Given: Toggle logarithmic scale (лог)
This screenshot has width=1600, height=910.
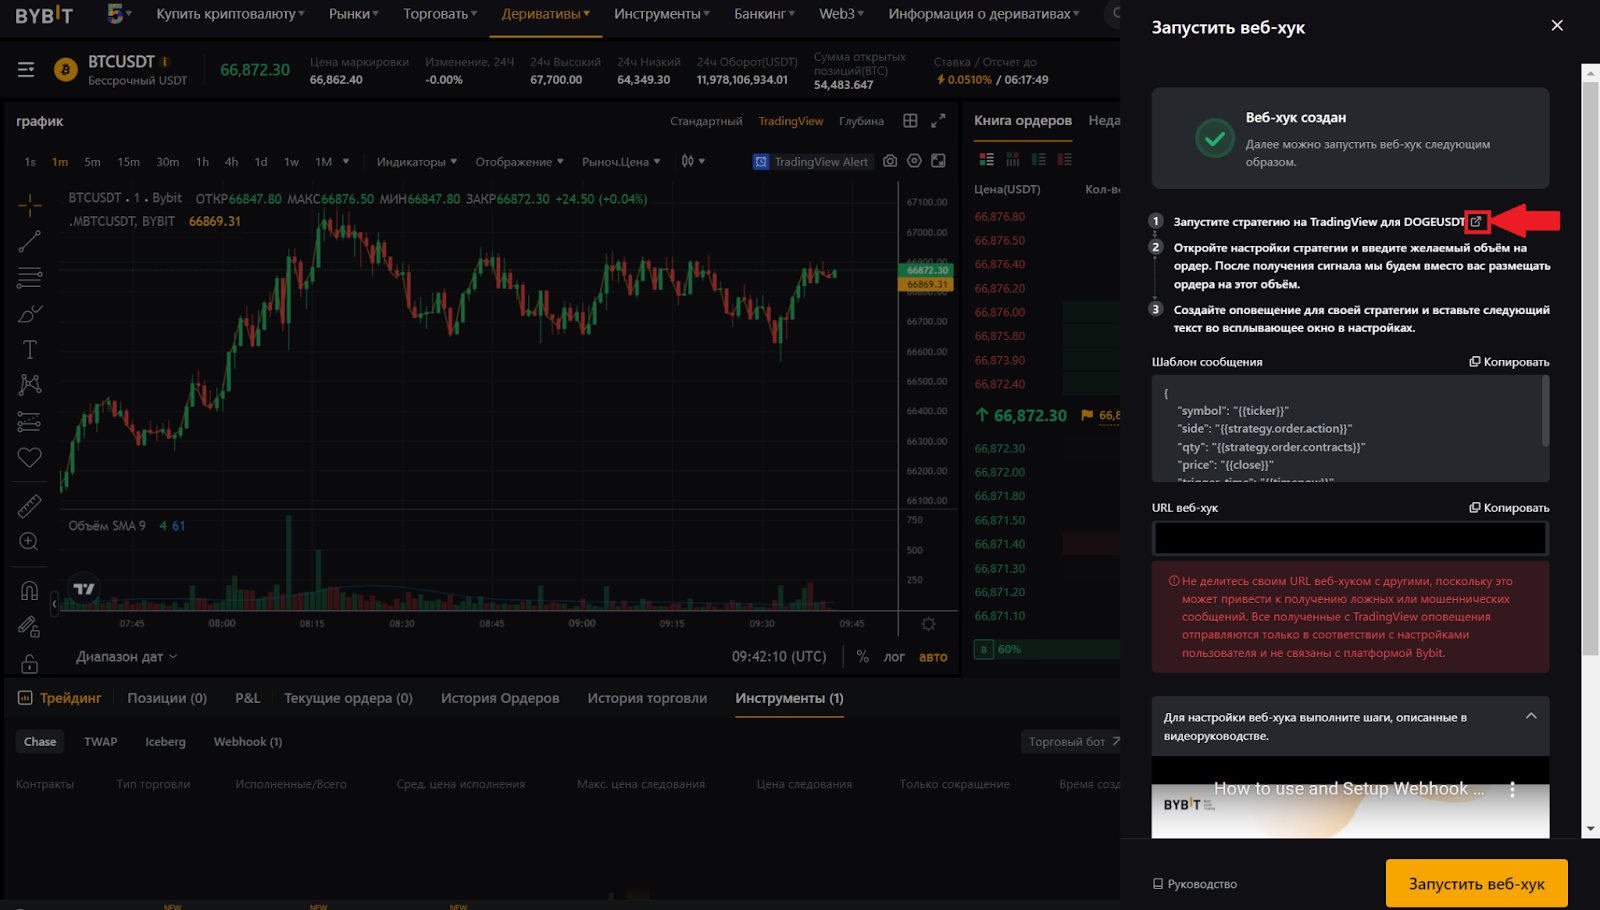Looking at the screenshot, I should pyautogui.click(x=894, y=657).
